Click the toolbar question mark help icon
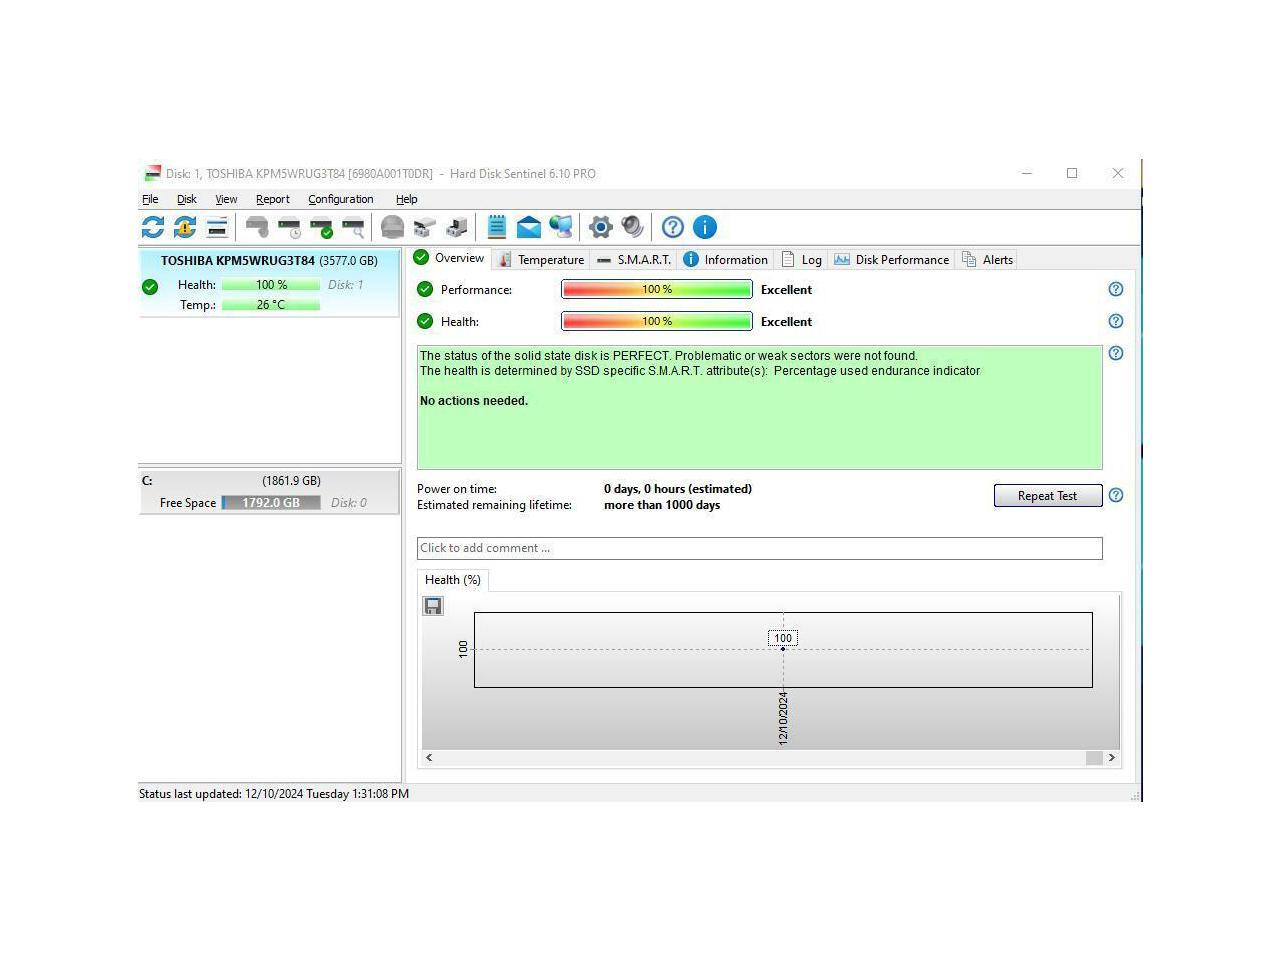This screenshot has width=1280, height=960. coord(673,227)
